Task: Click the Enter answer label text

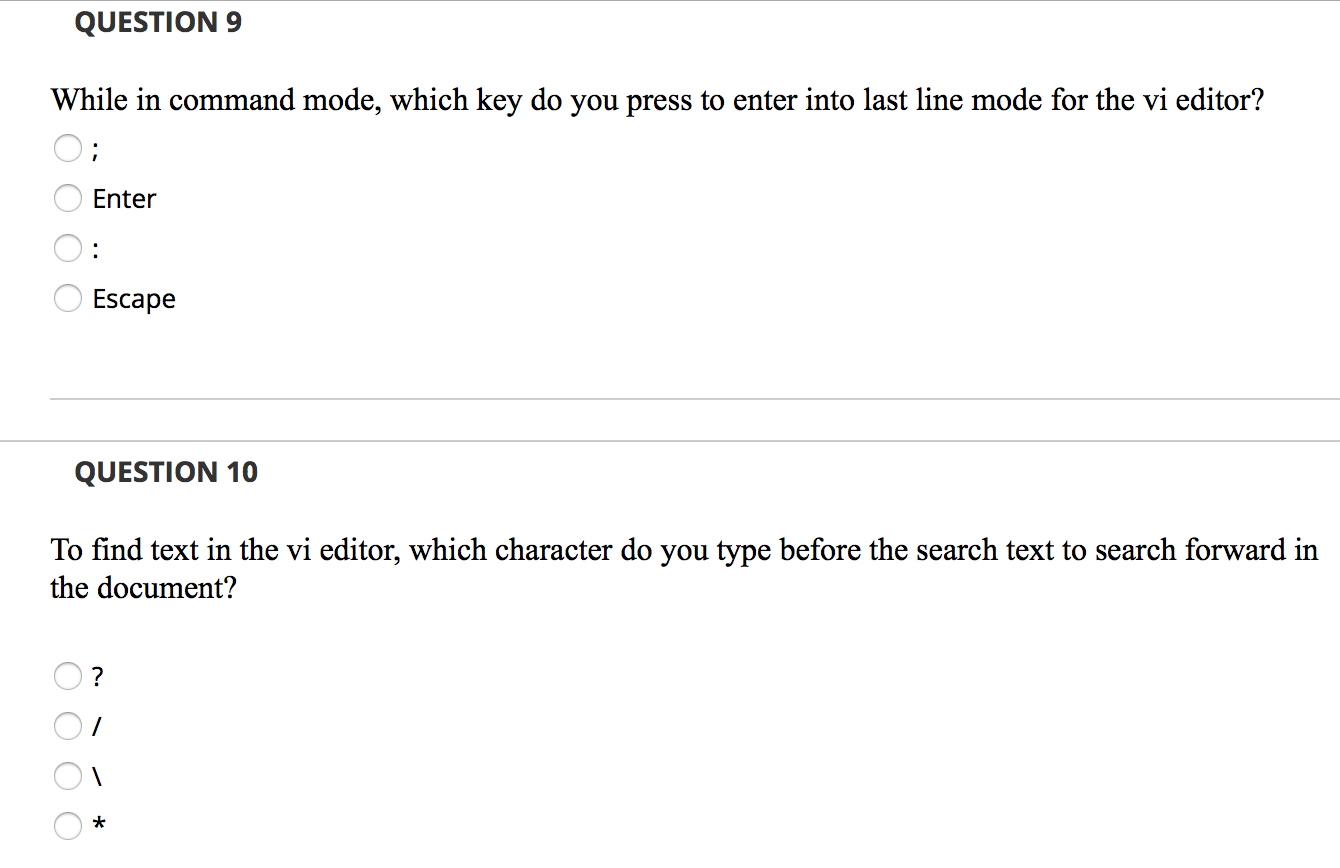Action: (x=124, y=198)
